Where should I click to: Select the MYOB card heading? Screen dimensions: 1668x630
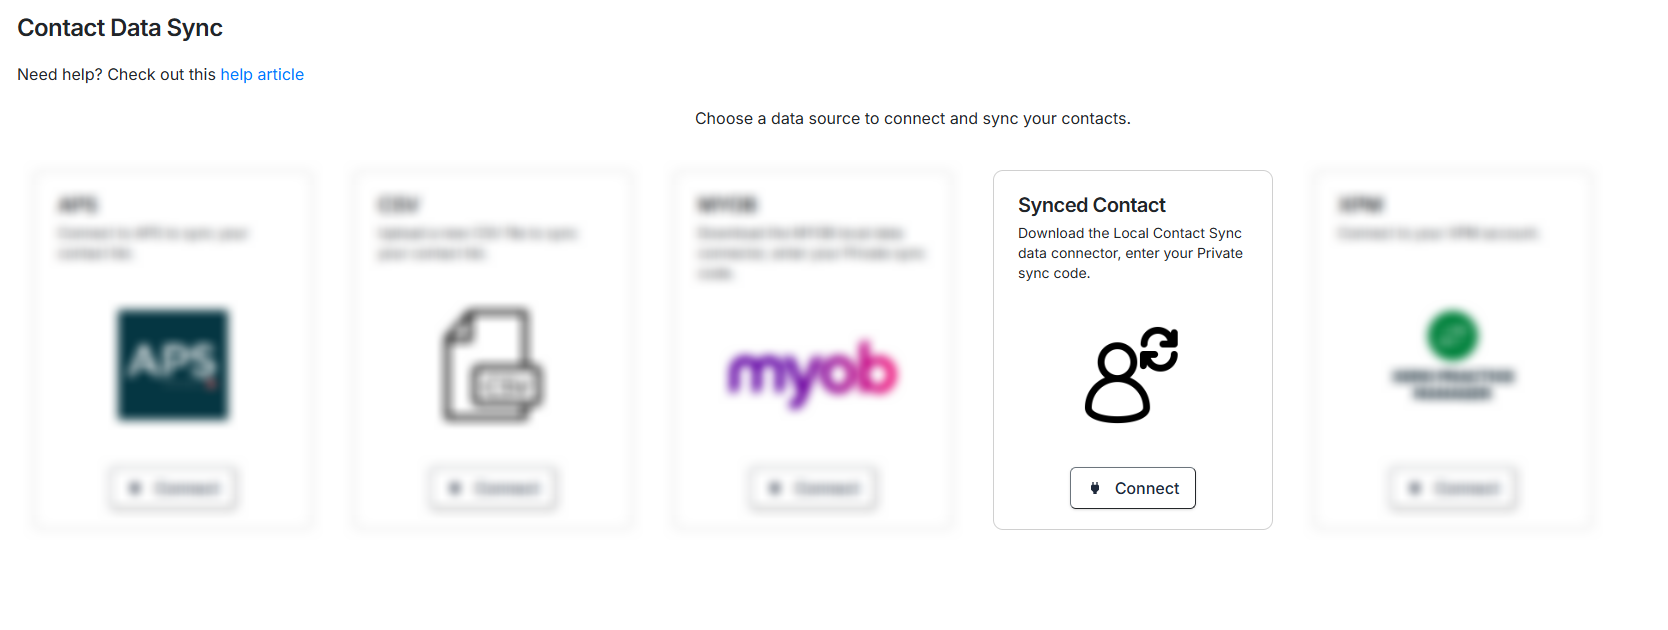click(727, 205)
